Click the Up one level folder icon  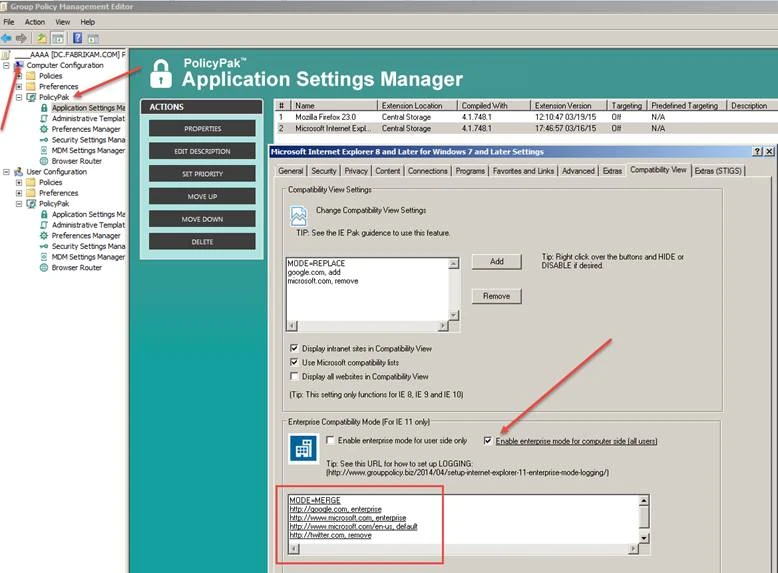point(42,38)
